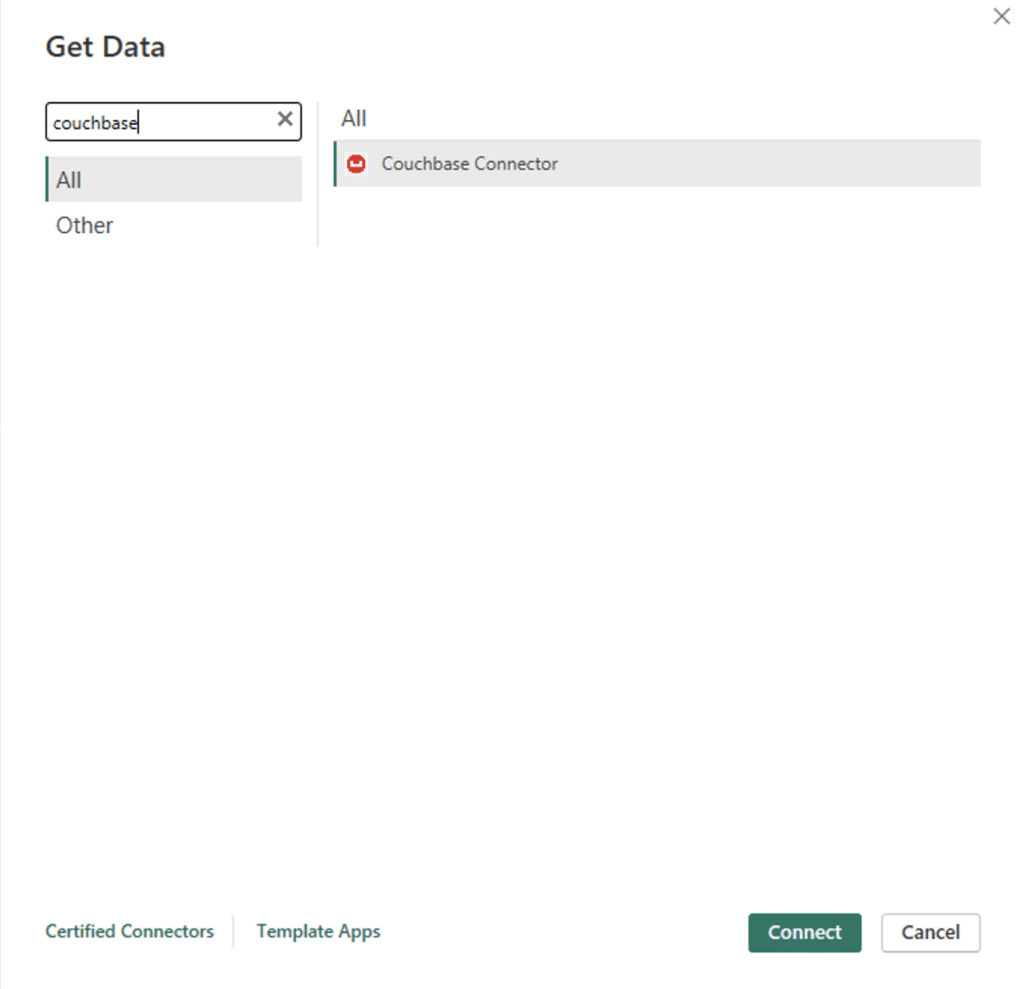The width and height of the screenshot is (1024, 989).
Task: Click the clear-search X inside the search bar
Action: point(284,120)
